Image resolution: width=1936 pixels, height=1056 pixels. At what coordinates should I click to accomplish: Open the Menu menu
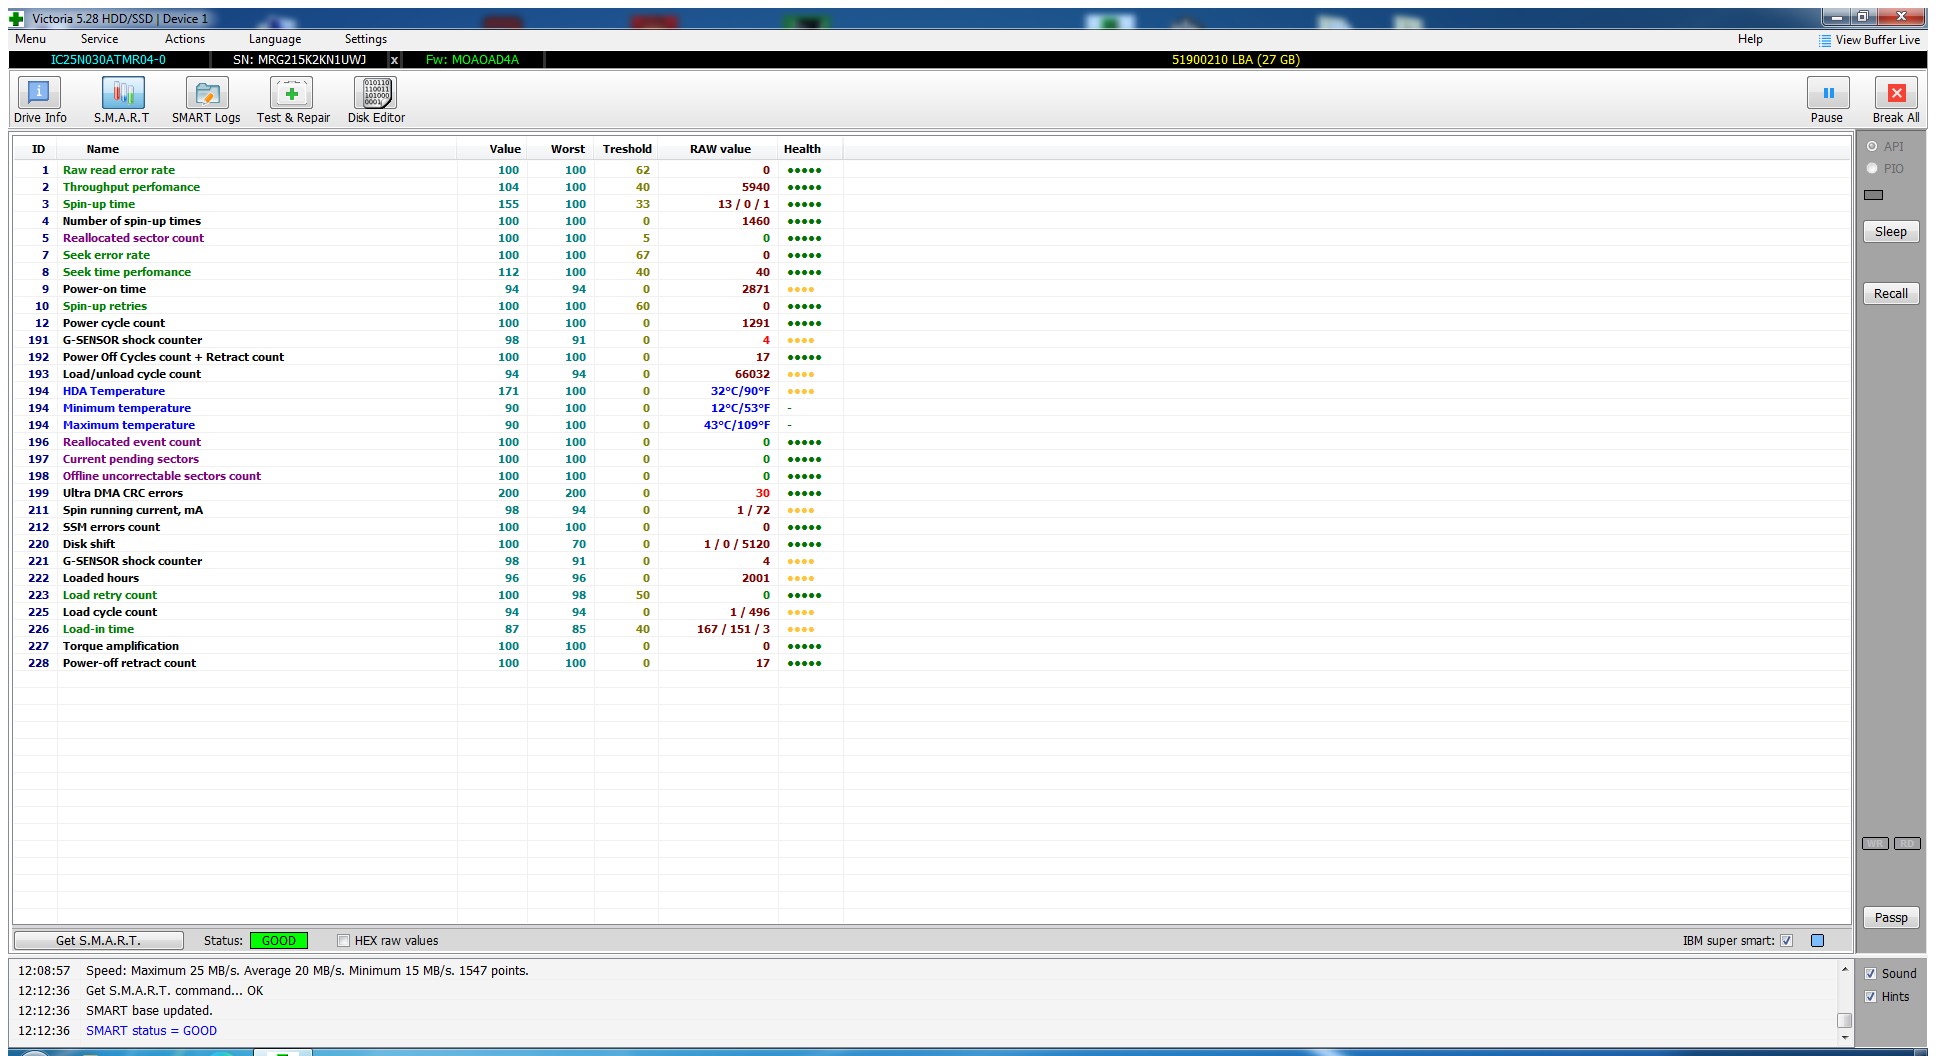point(30,39)
